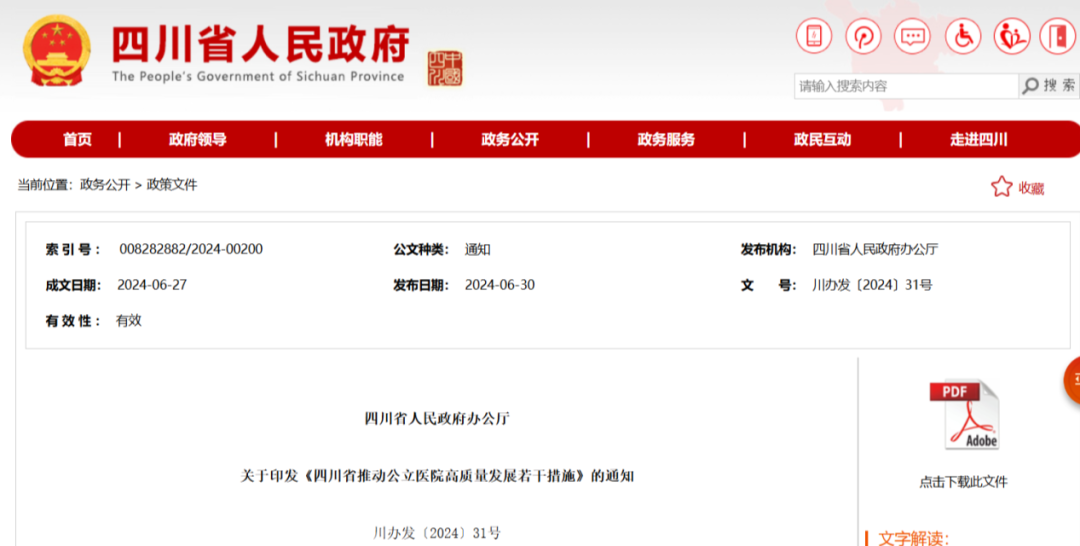Screen dimensions: 1080x546
Task: Click the 发布机构 label
Action: (x=769, y=249)
